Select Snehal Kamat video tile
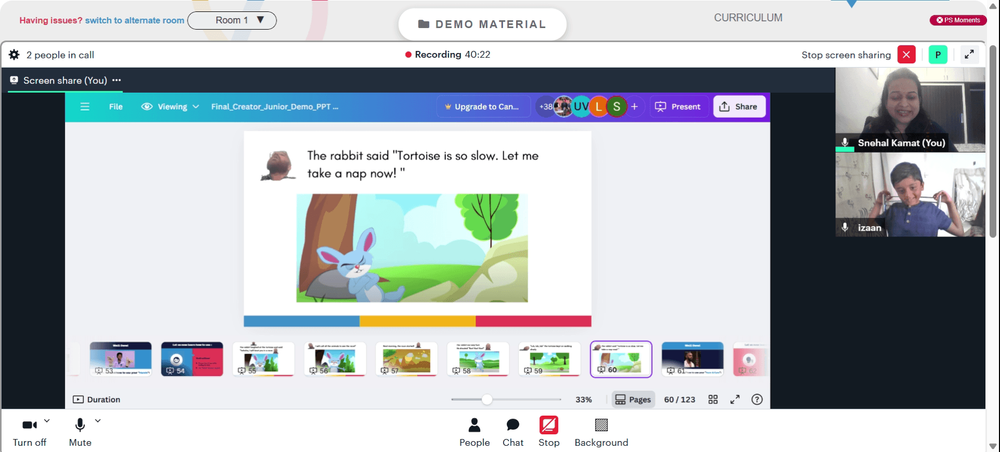The height and width of the screenshot is (452, 1000). (910, 110)
